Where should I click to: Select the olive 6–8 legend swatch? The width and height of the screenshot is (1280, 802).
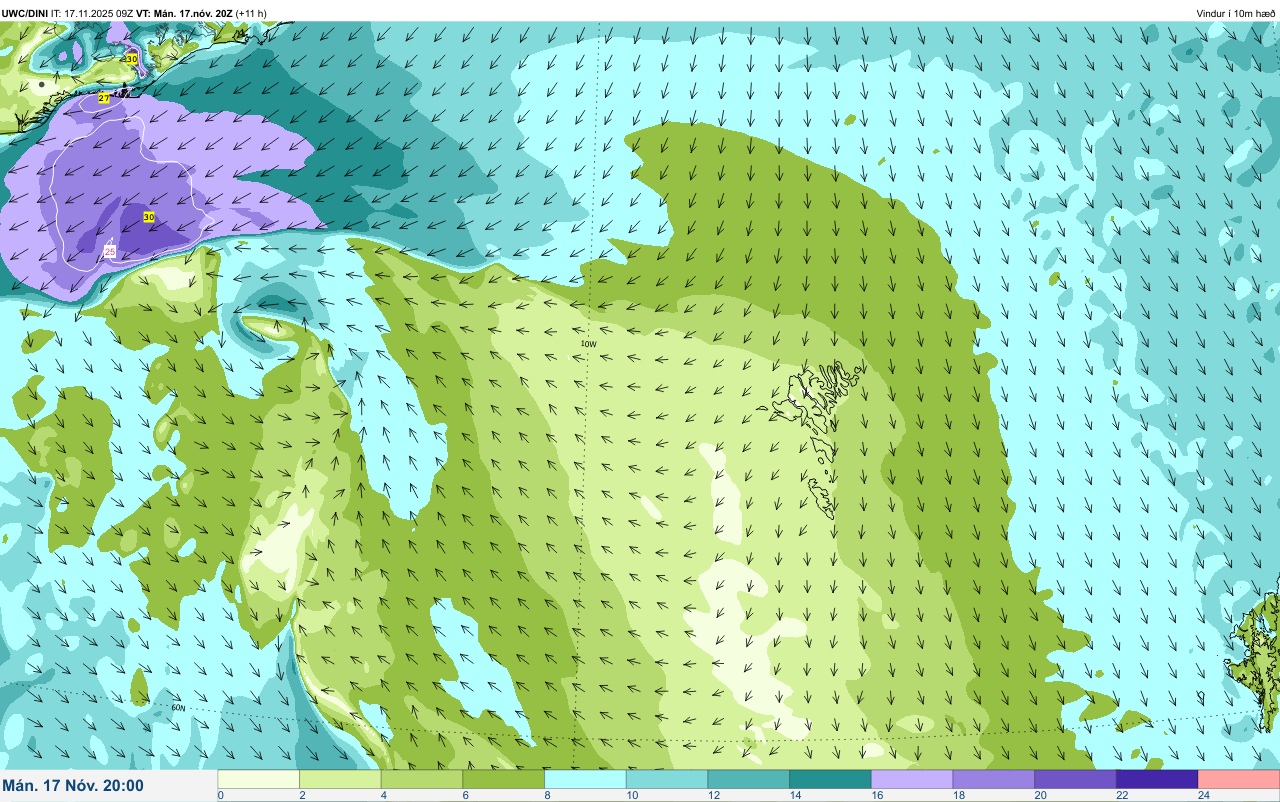(x=504, y=779)
